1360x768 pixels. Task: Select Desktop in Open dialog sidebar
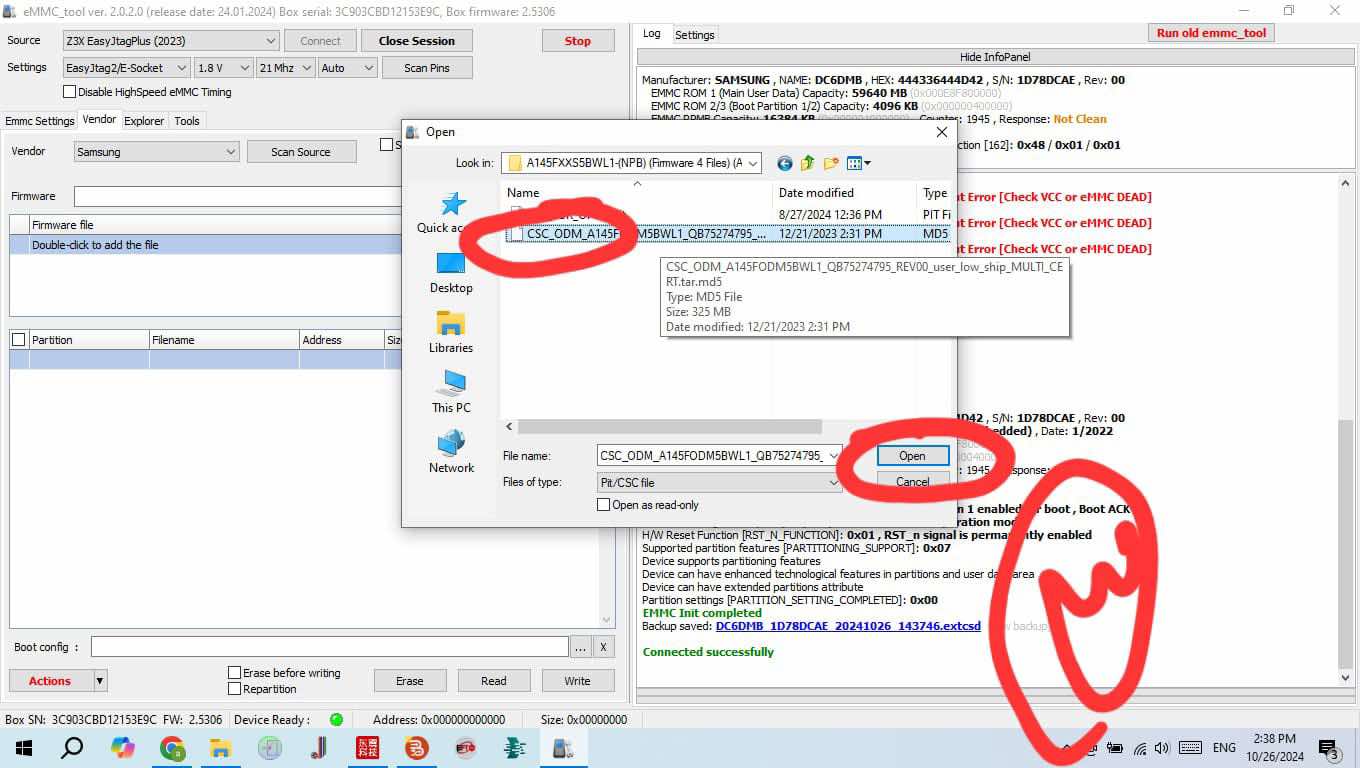click(x=452, y=272)
